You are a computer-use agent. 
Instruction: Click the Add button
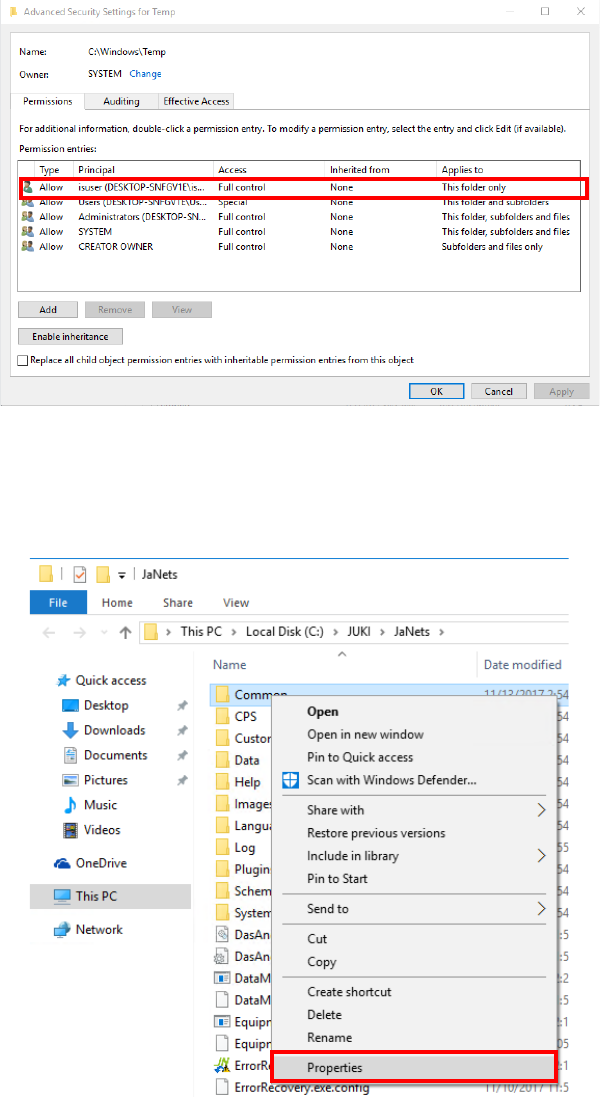pyautogui.click(x=48, y=309)
